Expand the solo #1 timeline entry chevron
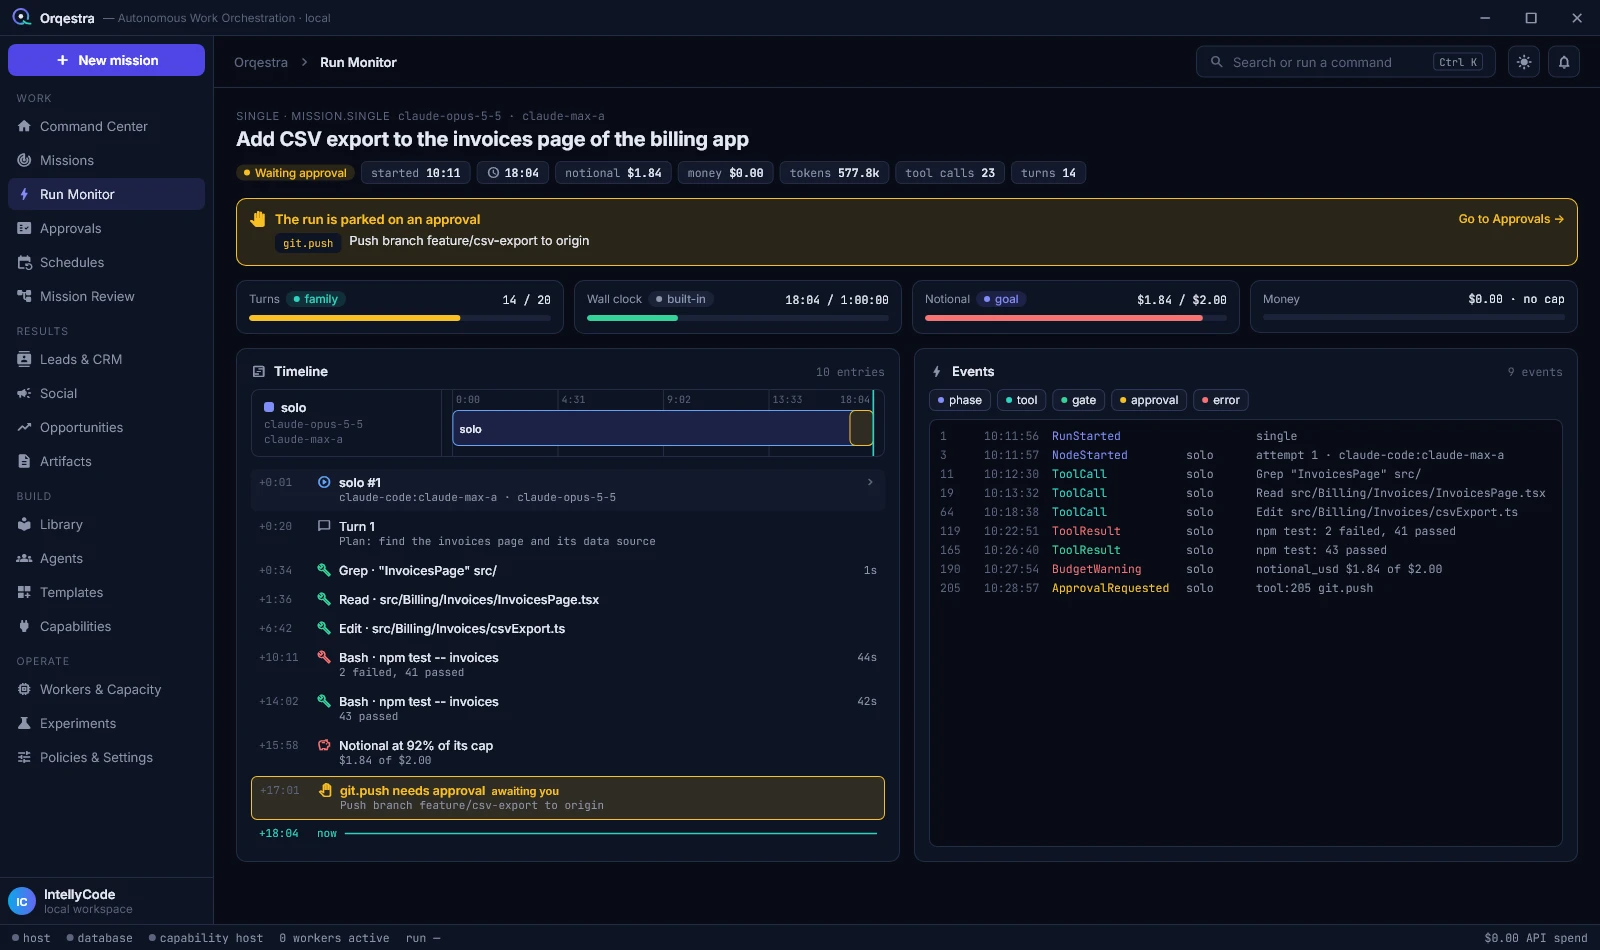Viewport: 1600px width, 950px height. click(x=870, y=482)
